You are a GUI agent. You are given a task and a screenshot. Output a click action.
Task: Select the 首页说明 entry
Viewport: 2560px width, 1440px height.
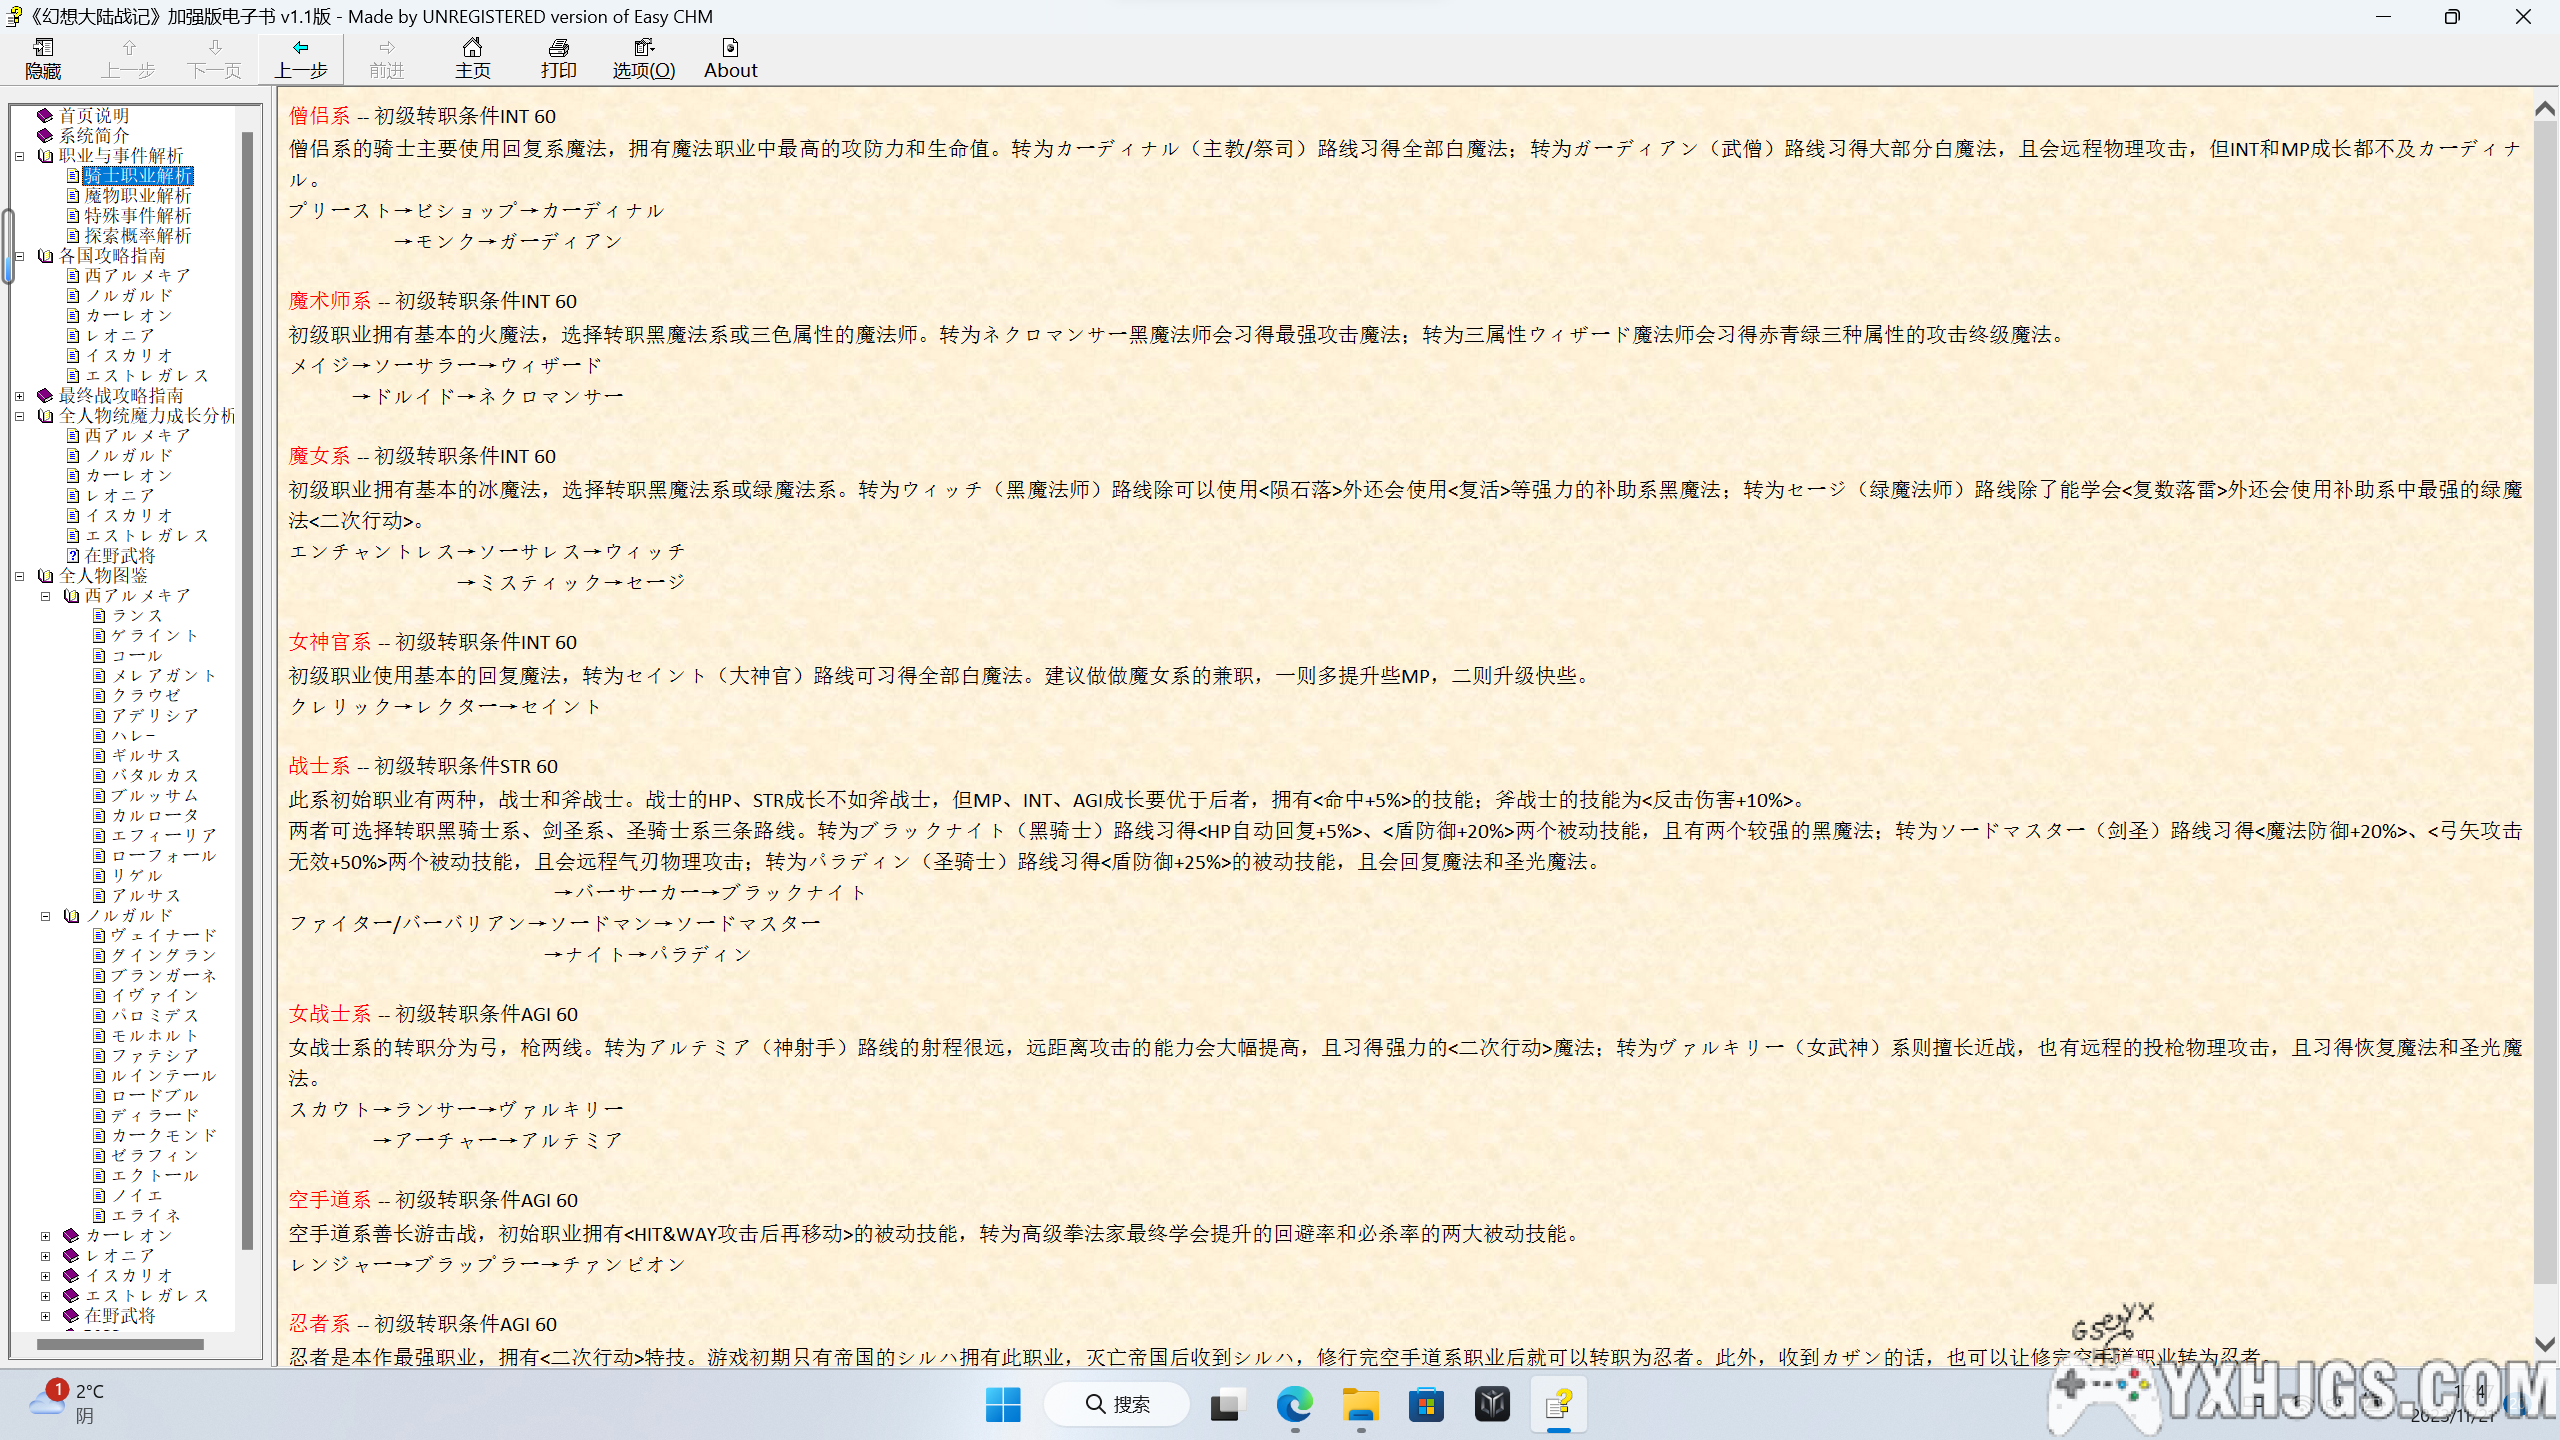93,116
